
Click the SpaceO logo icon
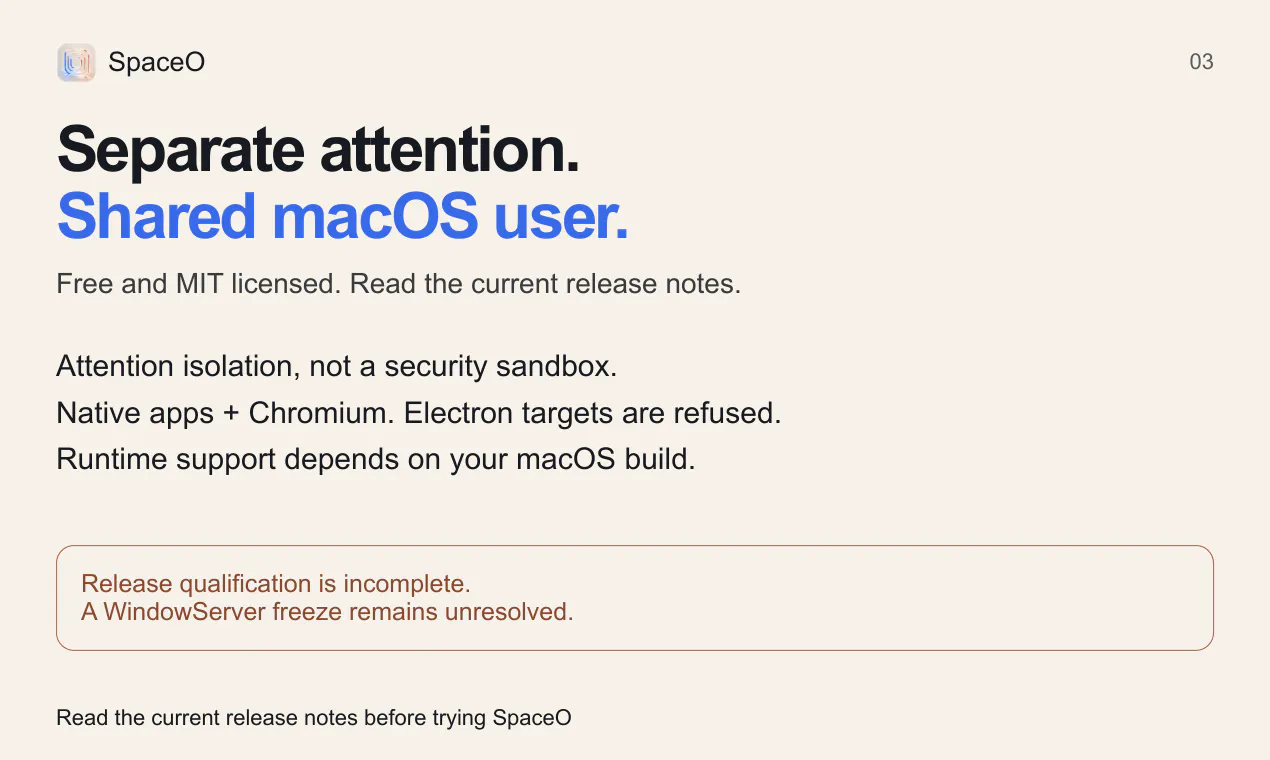76,62
